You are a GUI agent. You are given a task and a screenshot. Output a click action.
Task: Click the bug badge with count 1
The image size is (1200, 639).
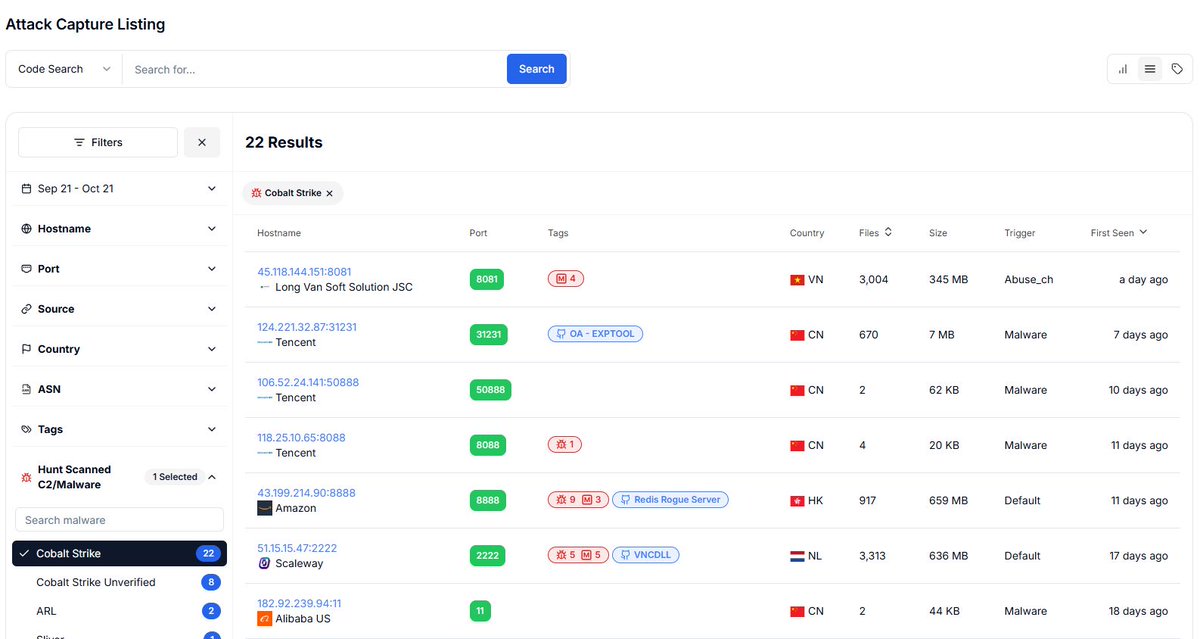(566, 444)
